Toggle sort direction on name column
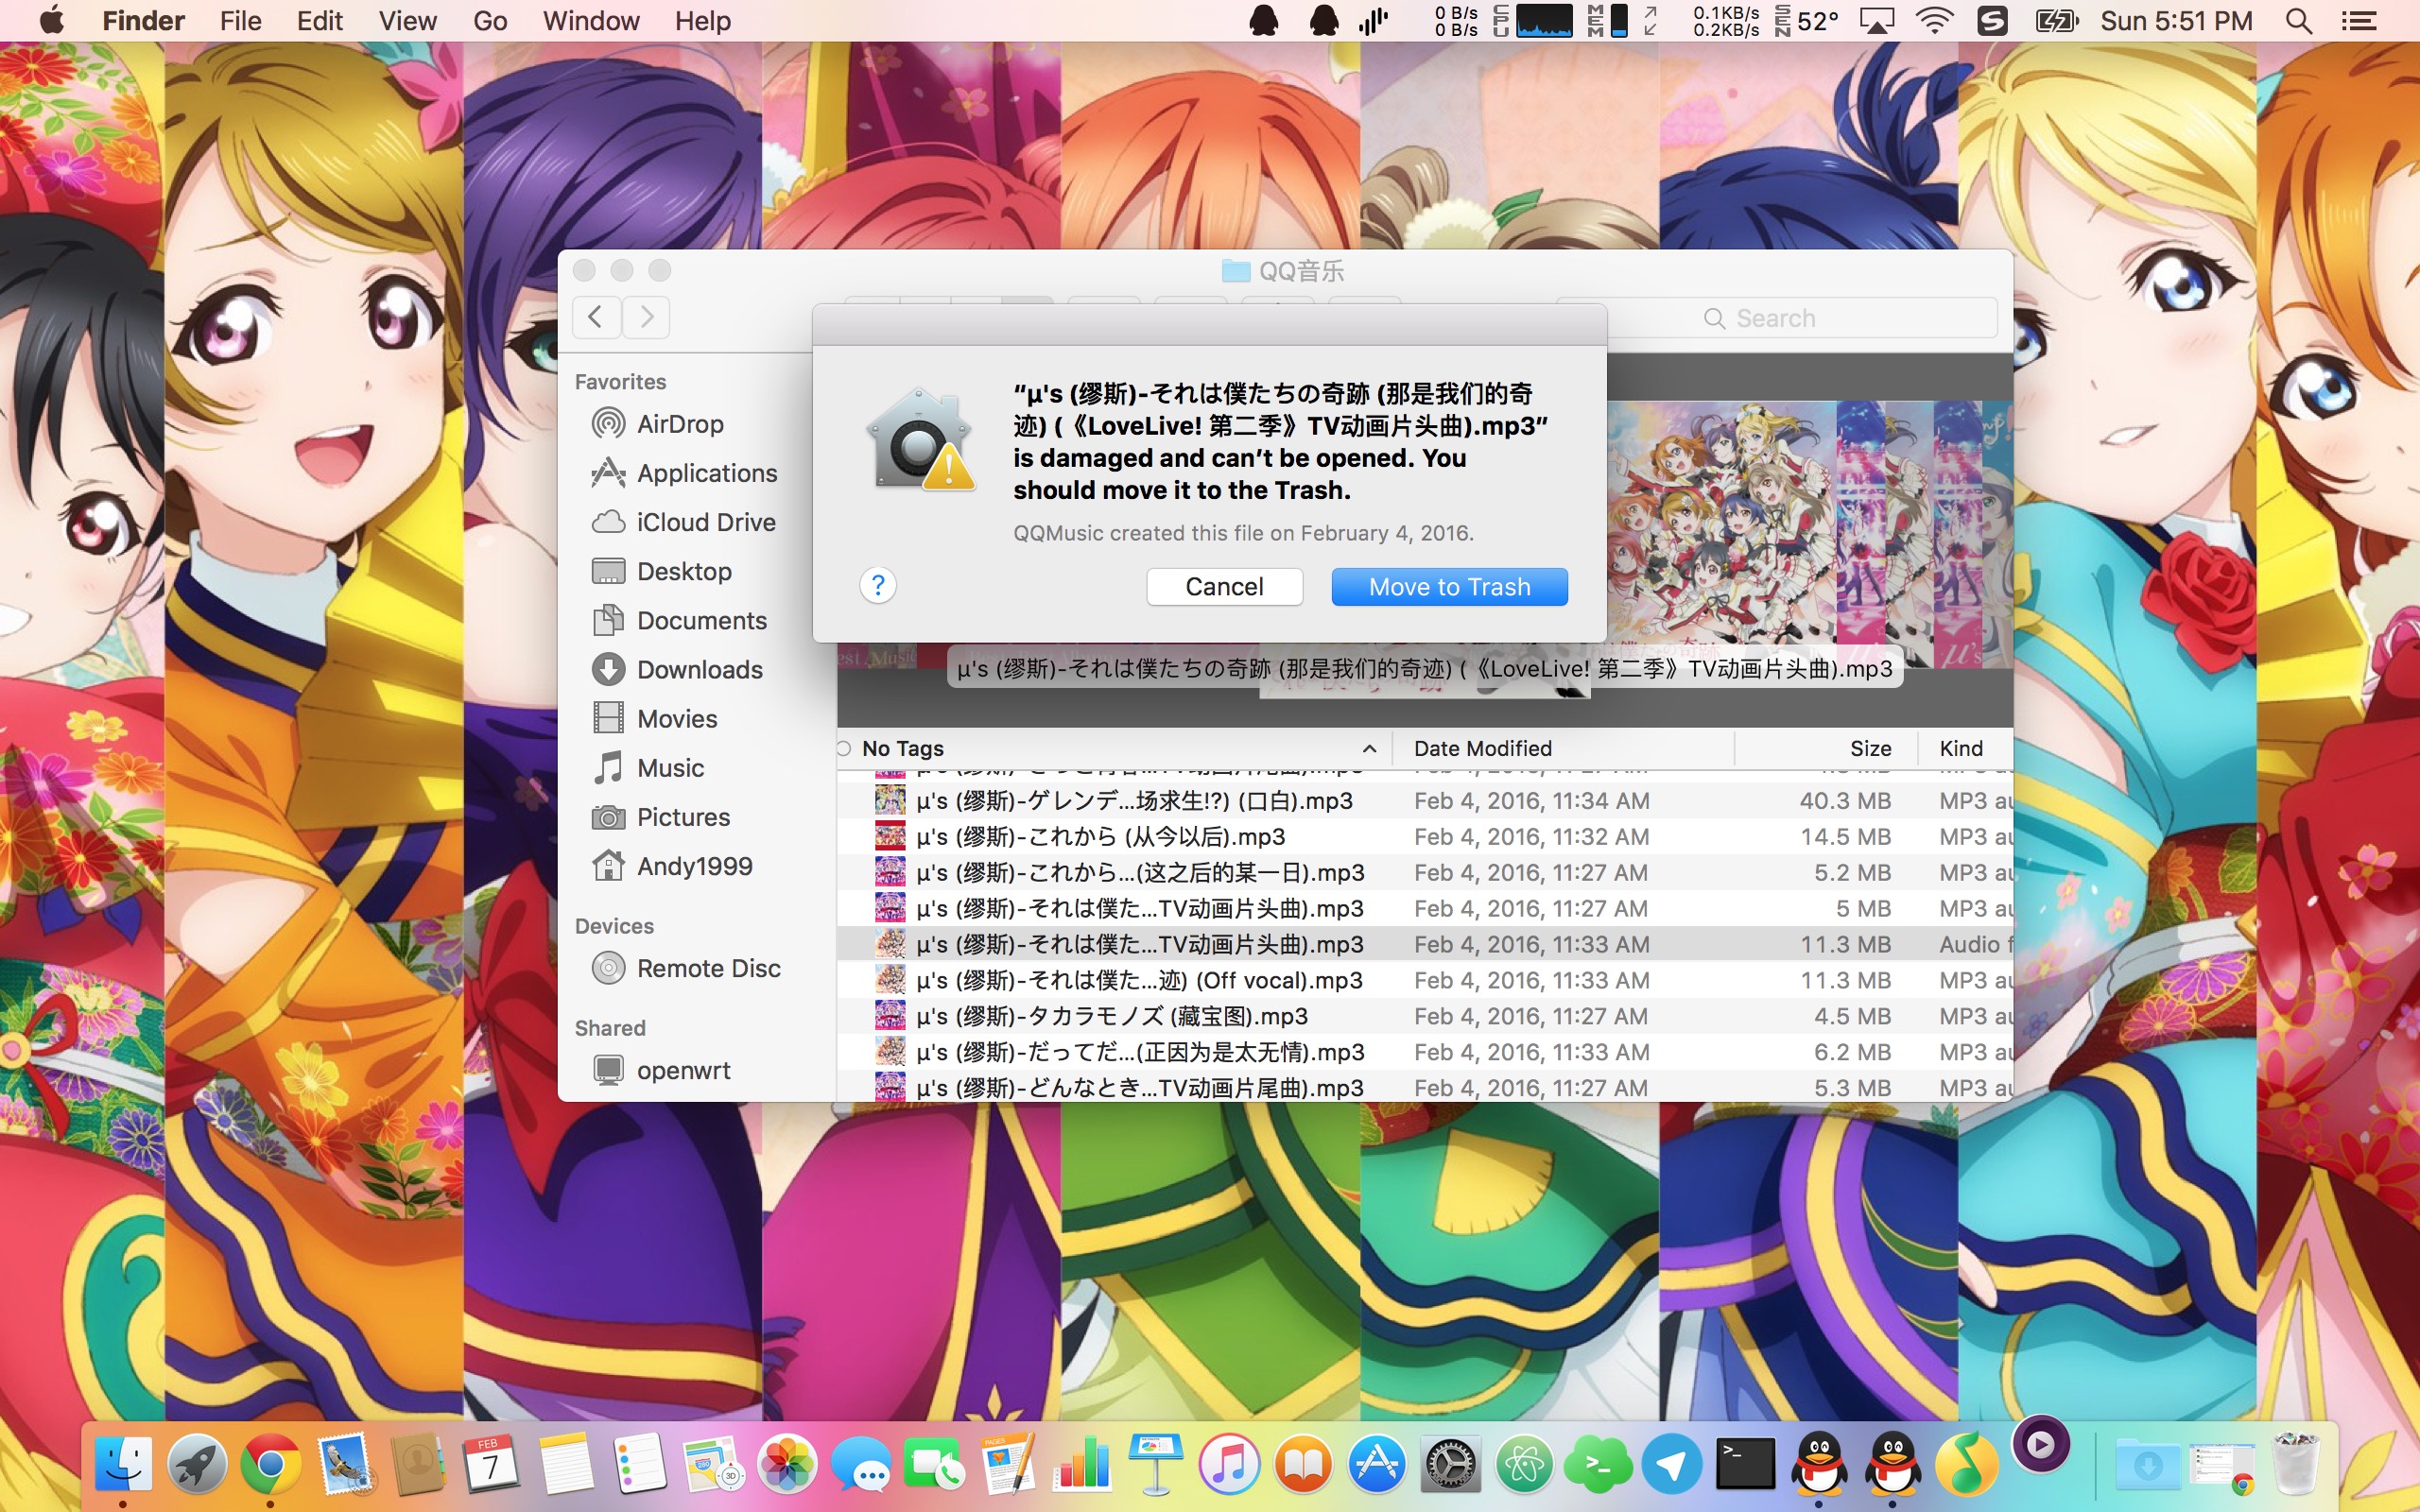Screen dimensions: 2420x1512 (x=1369, y=748)
